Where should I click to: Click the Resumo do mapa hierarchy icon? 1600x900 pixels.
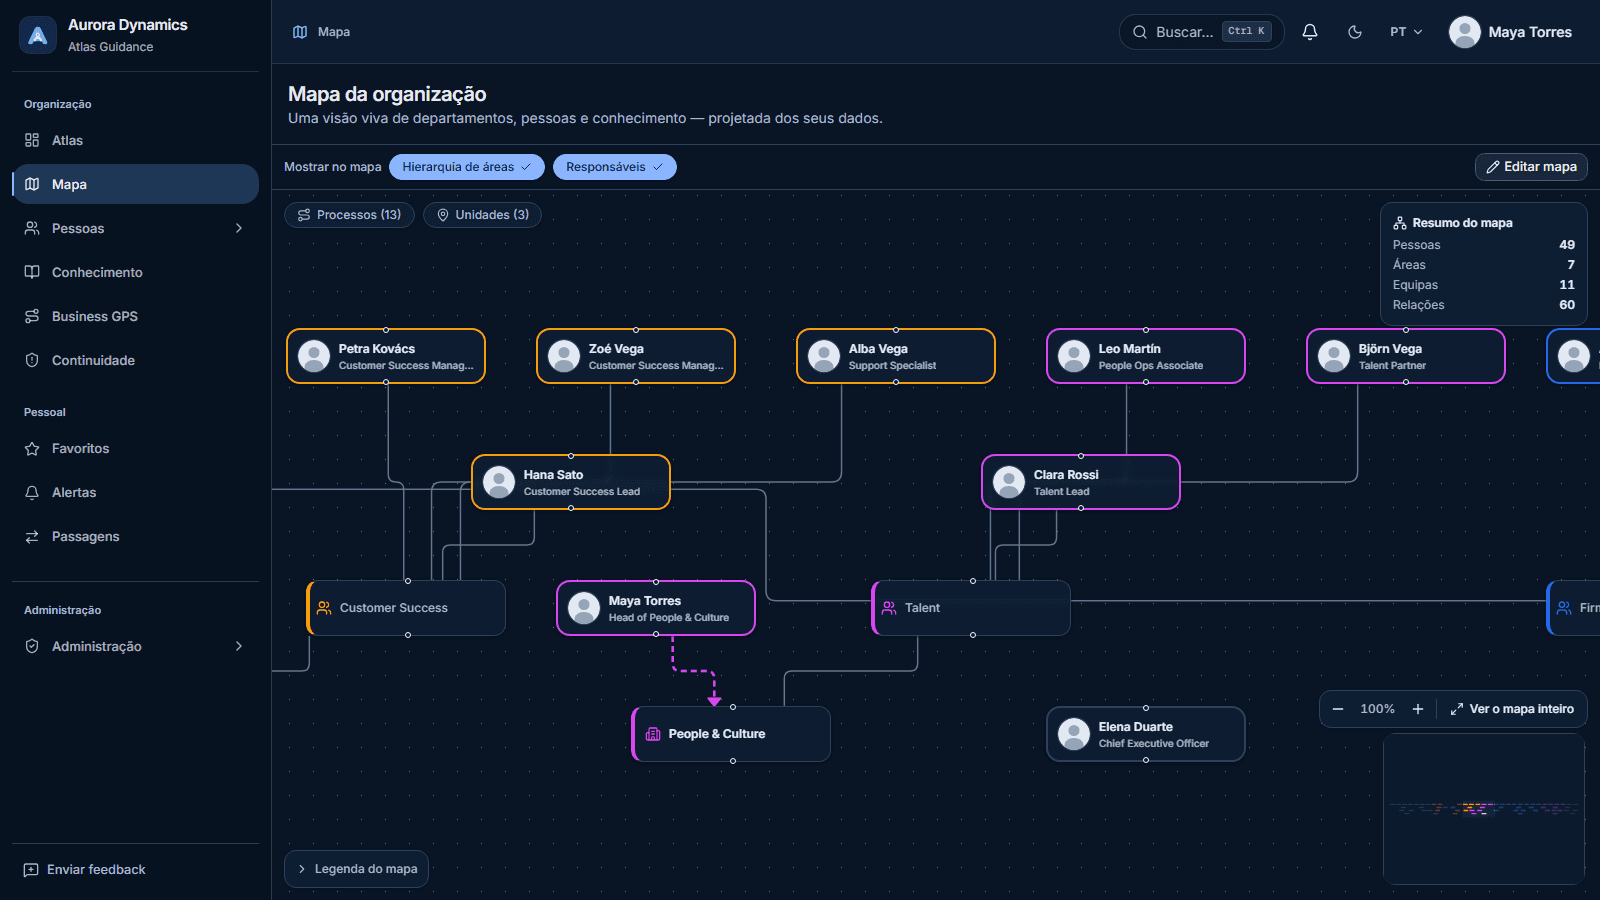click(1400, 223)
